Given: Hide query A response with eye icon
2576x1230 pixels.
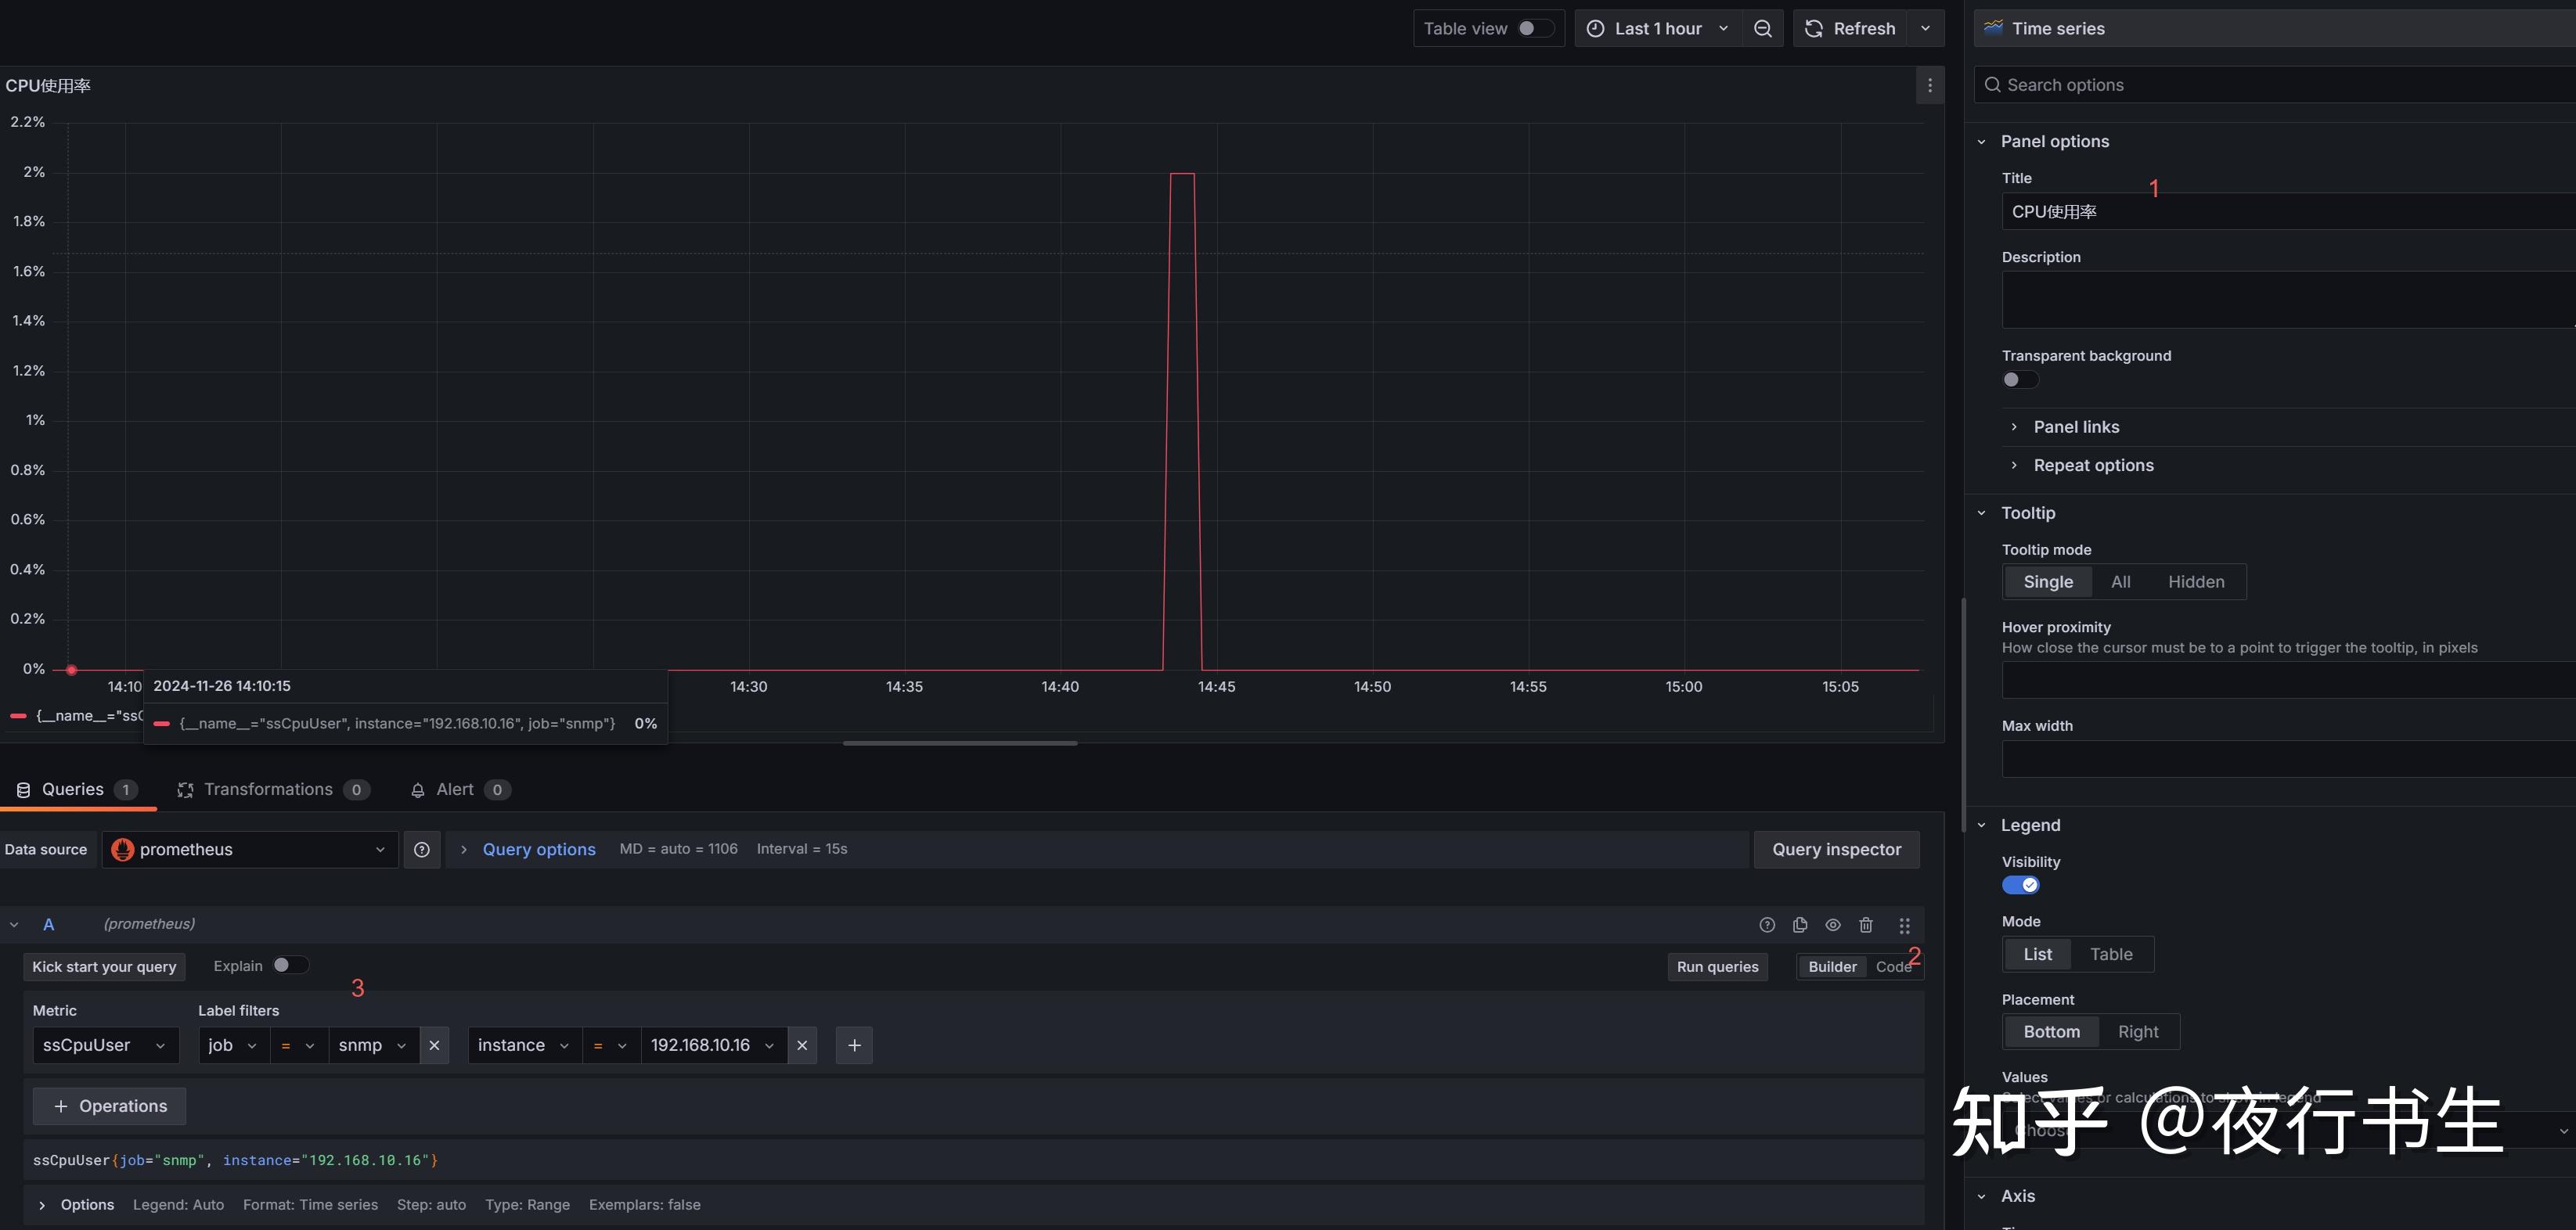Looking at the screenshot, I should [1833, 926].
